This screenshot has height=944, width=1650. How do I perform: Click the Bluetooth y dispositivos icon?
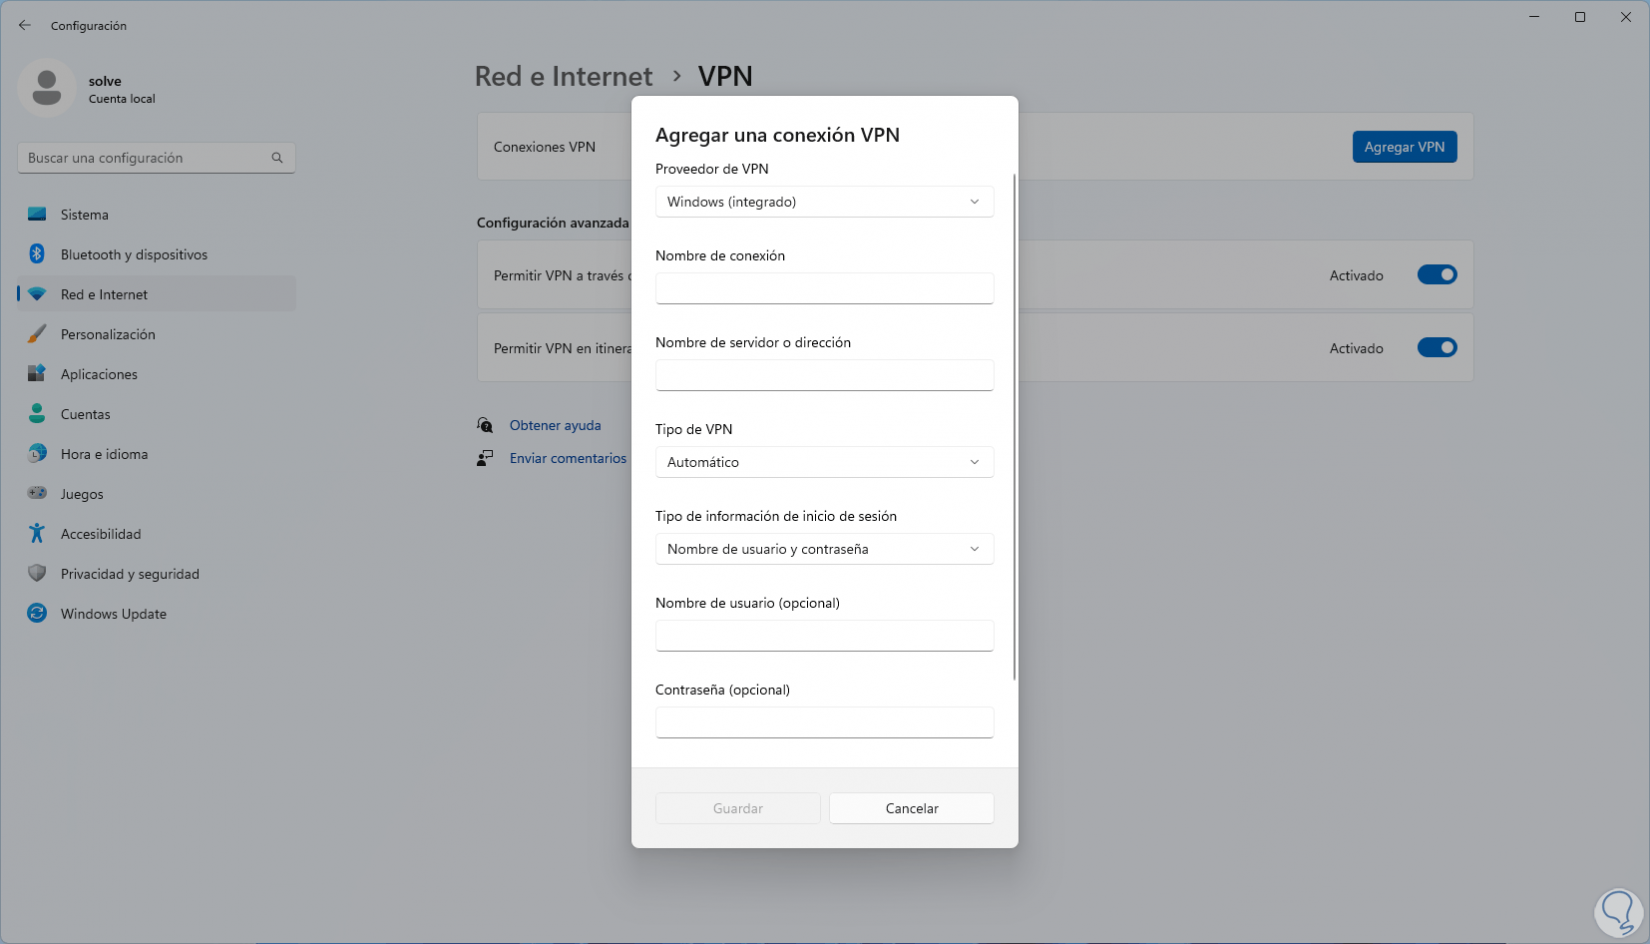(37, 254)
